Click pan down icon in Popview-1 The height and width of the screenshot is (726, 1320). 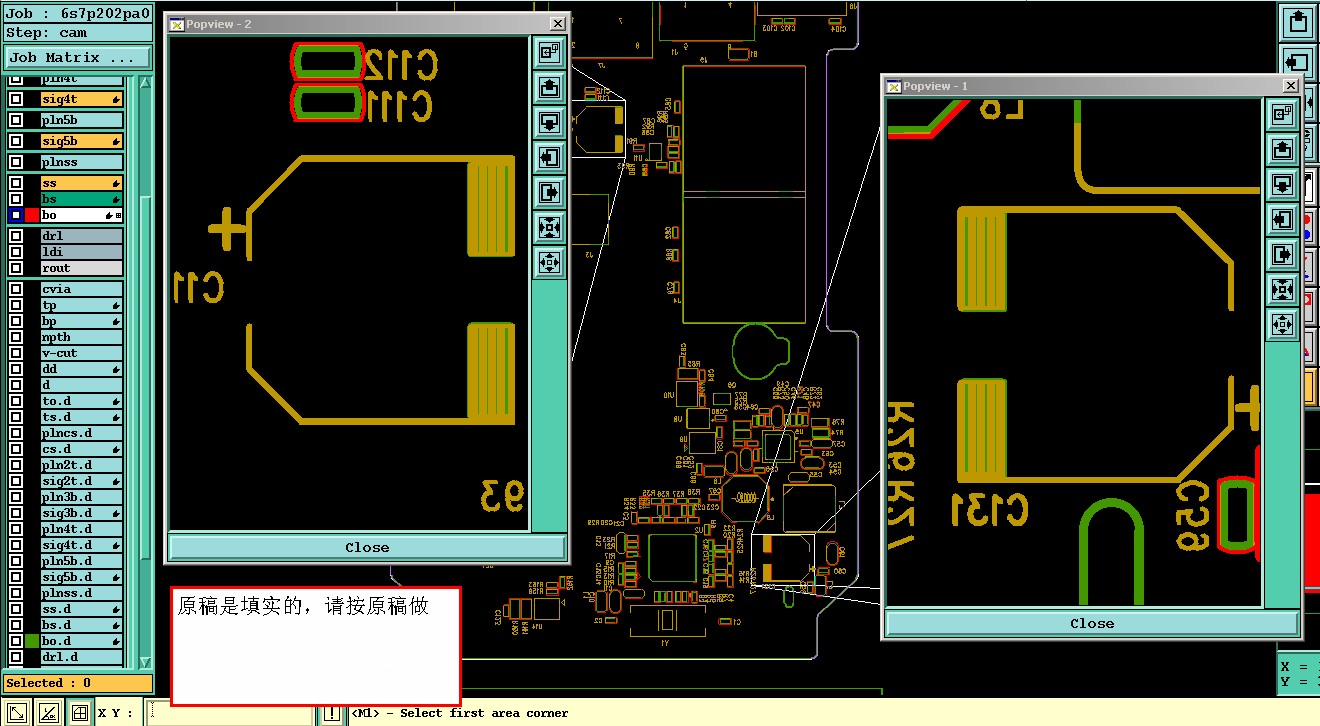coord(1282,185)
